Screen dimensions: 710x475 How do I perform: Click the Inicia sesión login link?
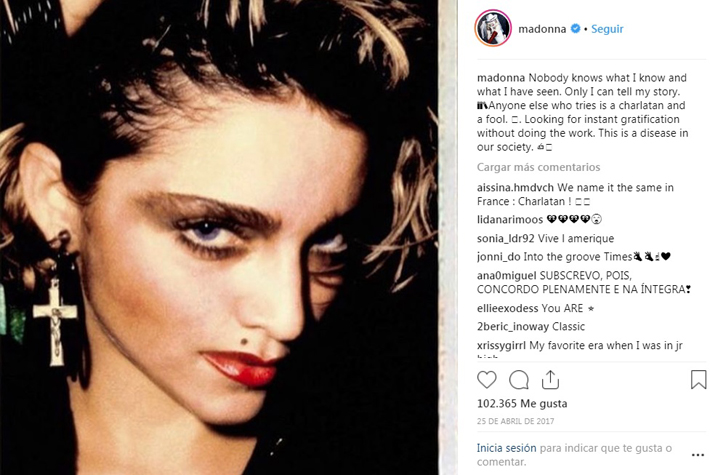(506, 448)
